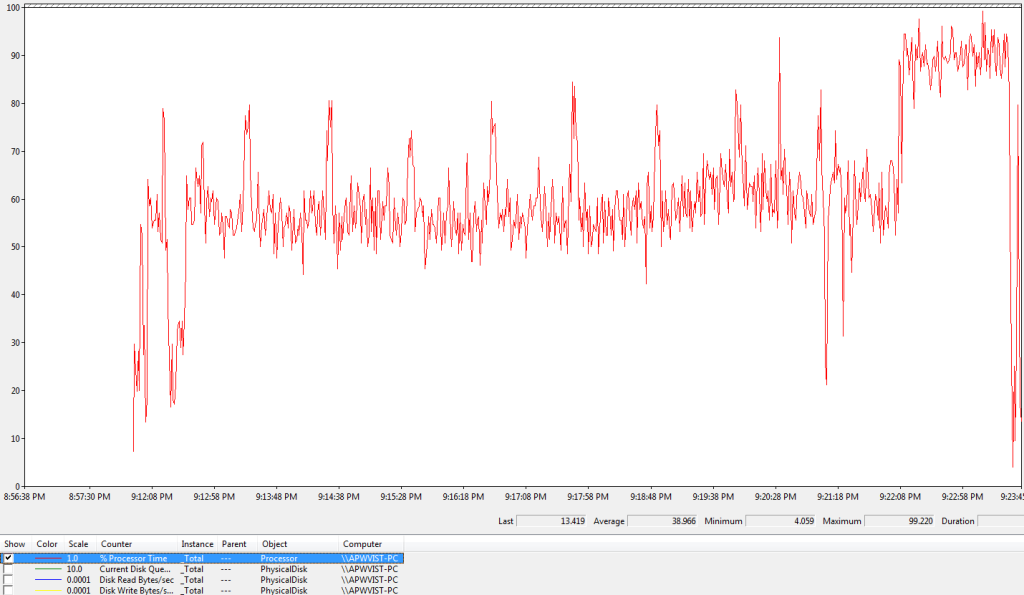The image size is (1024, 595).
Task: Select the Disk Read Bytes/sec counter name
Action: (x=136, y=580)
